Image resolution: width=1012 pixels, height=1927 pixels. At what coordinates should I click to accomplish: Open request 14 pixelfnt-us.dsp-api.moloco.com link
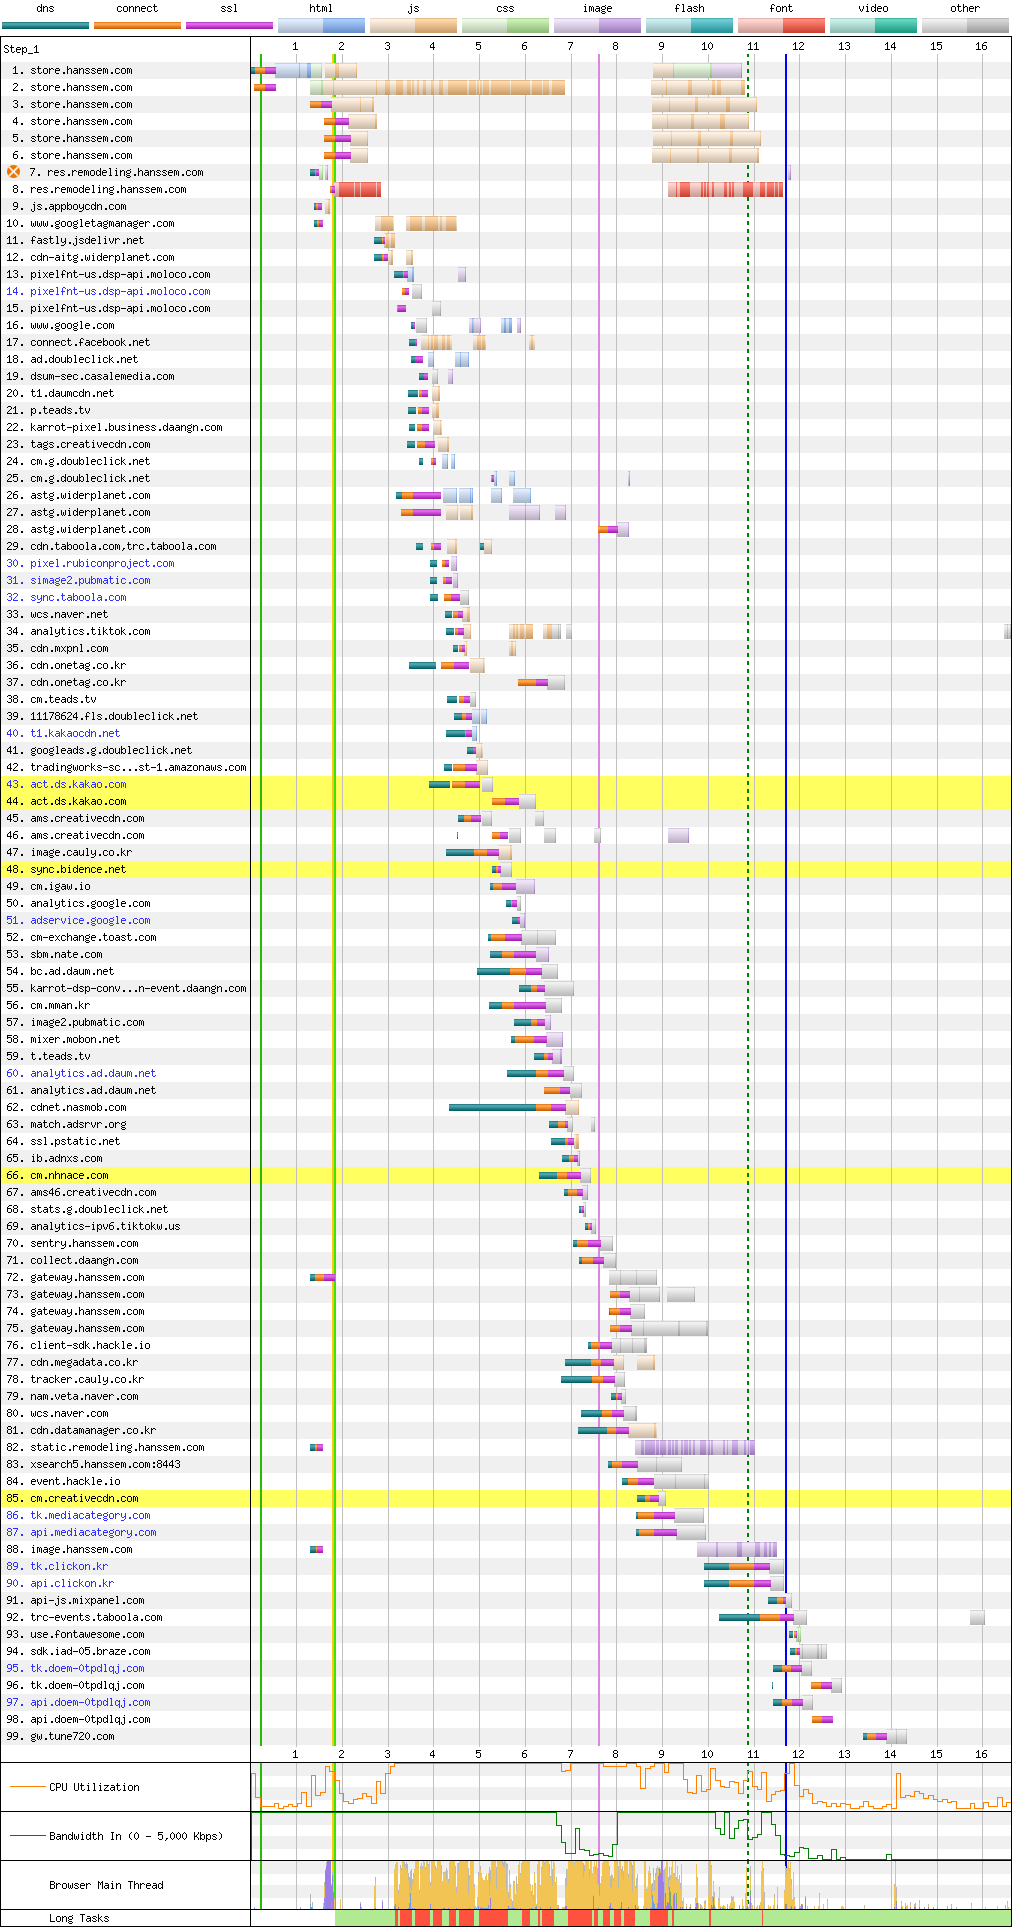(120, 291)
